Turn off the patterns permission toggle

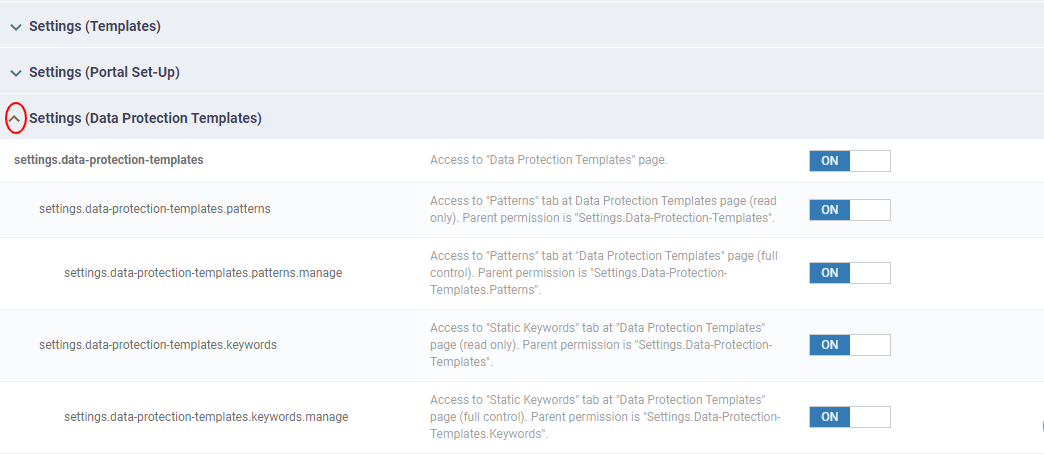[x=850, y=210]
